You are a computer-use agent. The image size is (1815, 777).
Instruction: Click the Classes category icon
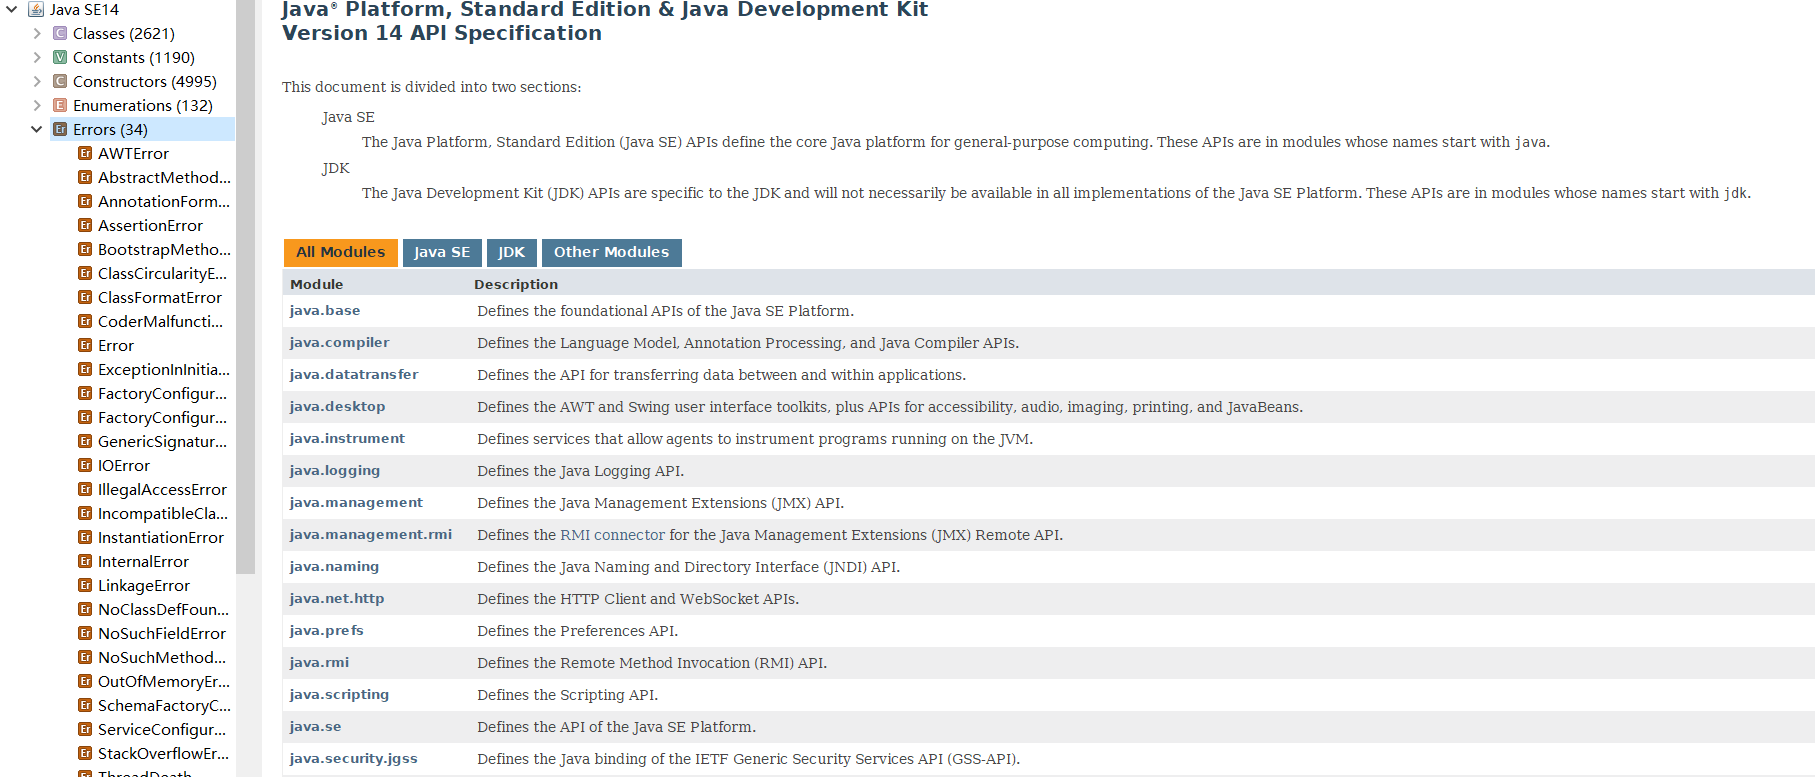click(60, 33)
